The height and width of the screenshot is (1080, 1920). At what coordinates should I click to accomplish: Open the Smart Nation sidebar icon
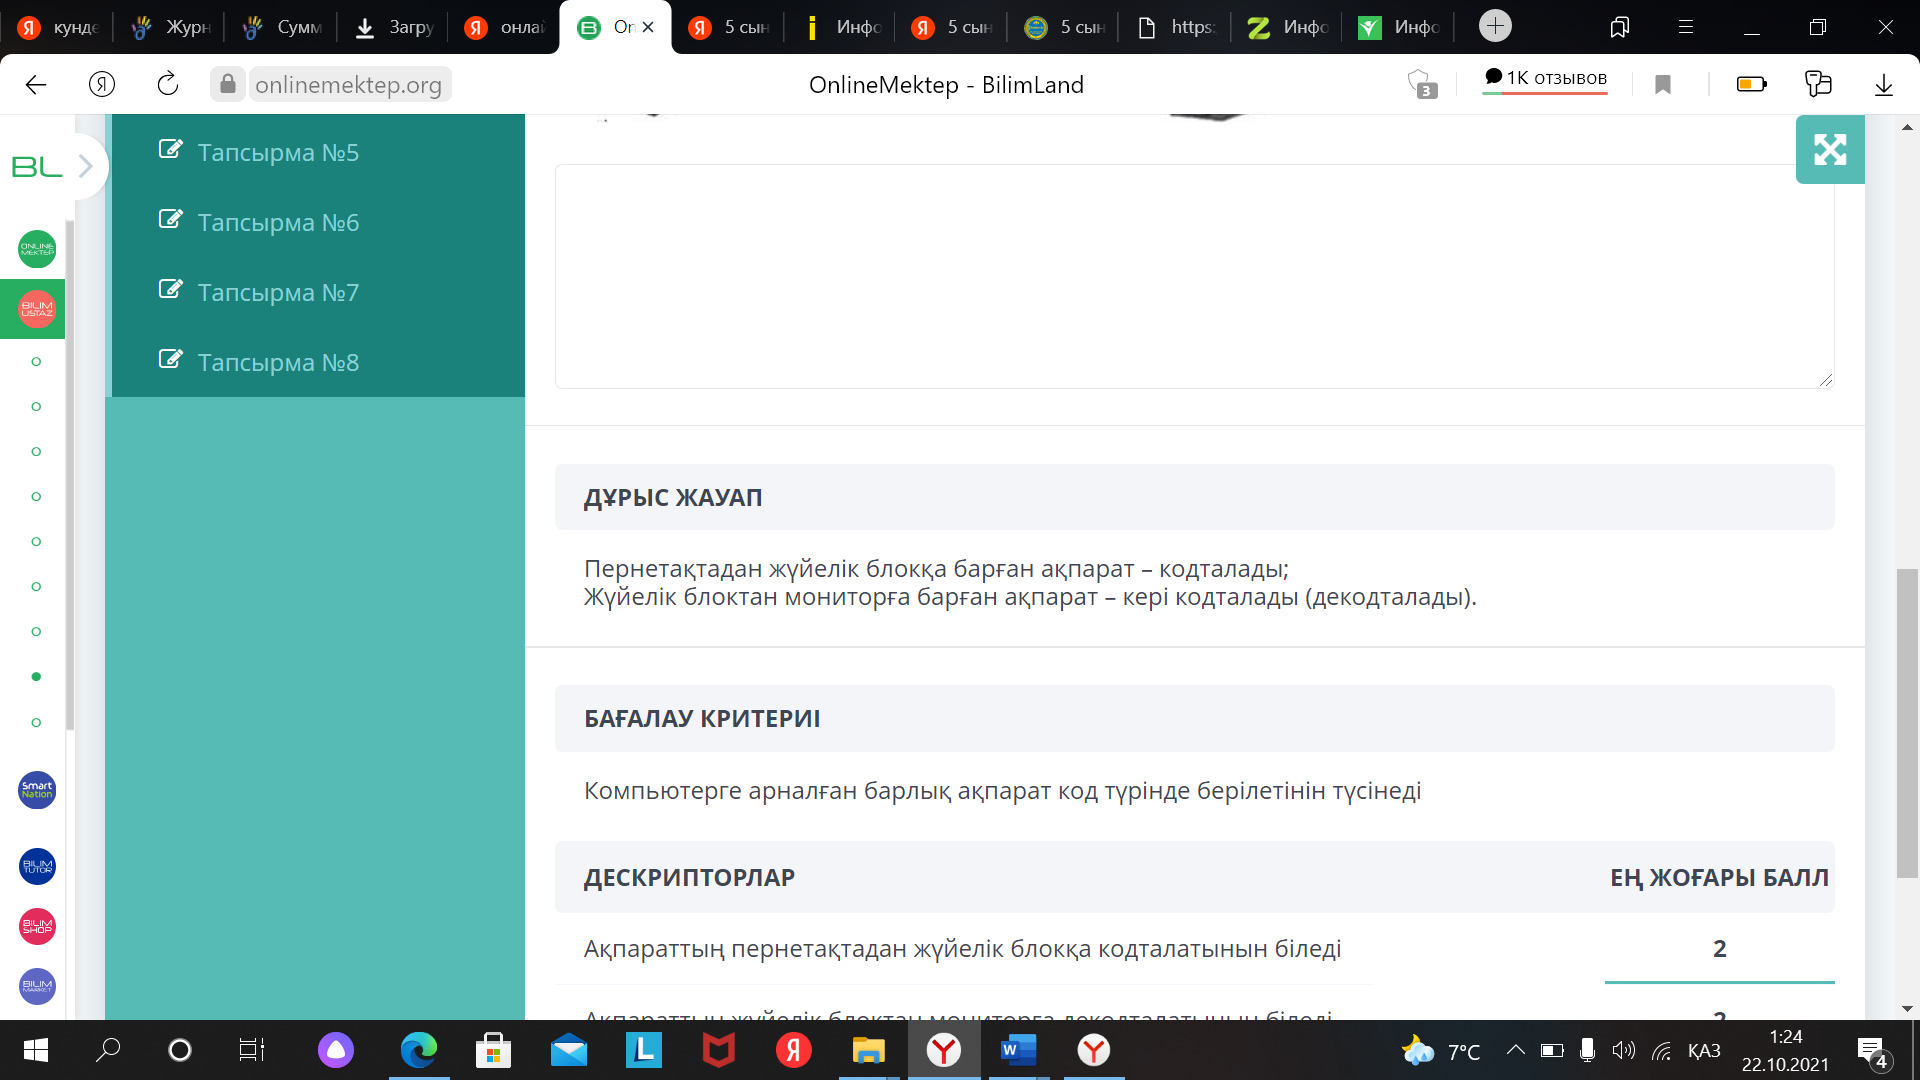click(x=37, y=790)
